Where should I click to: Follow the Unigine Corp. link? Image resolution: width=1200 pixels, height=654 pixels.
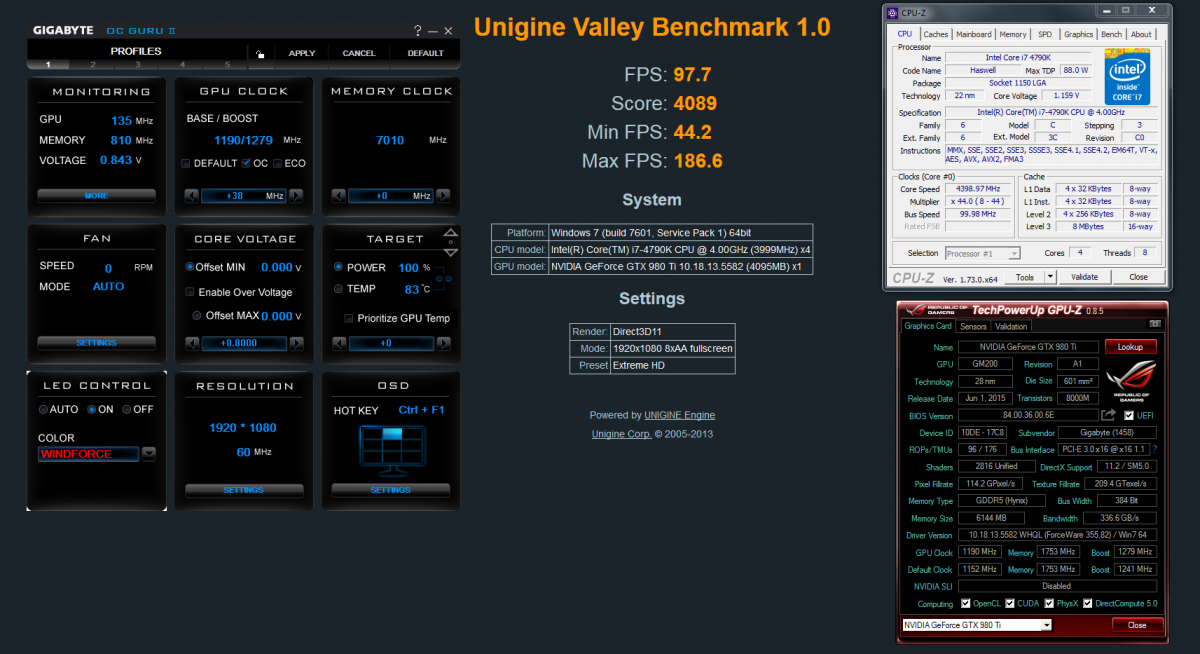(x=622, y=434)
